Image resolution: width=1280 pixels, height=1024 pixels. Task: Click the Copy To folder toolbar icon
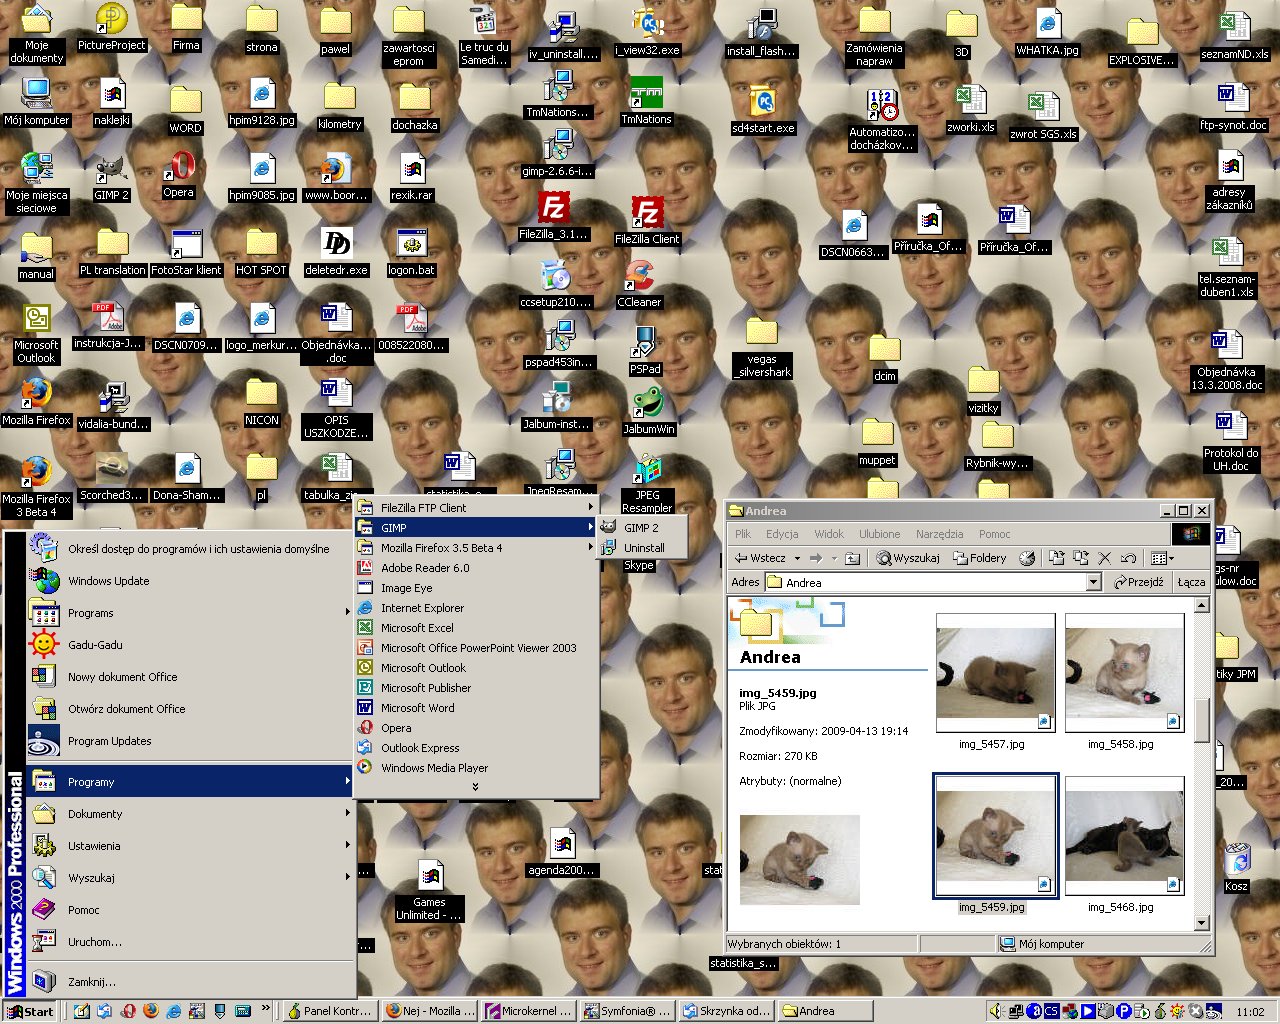pyautogui.click(x=1081, y=558)
